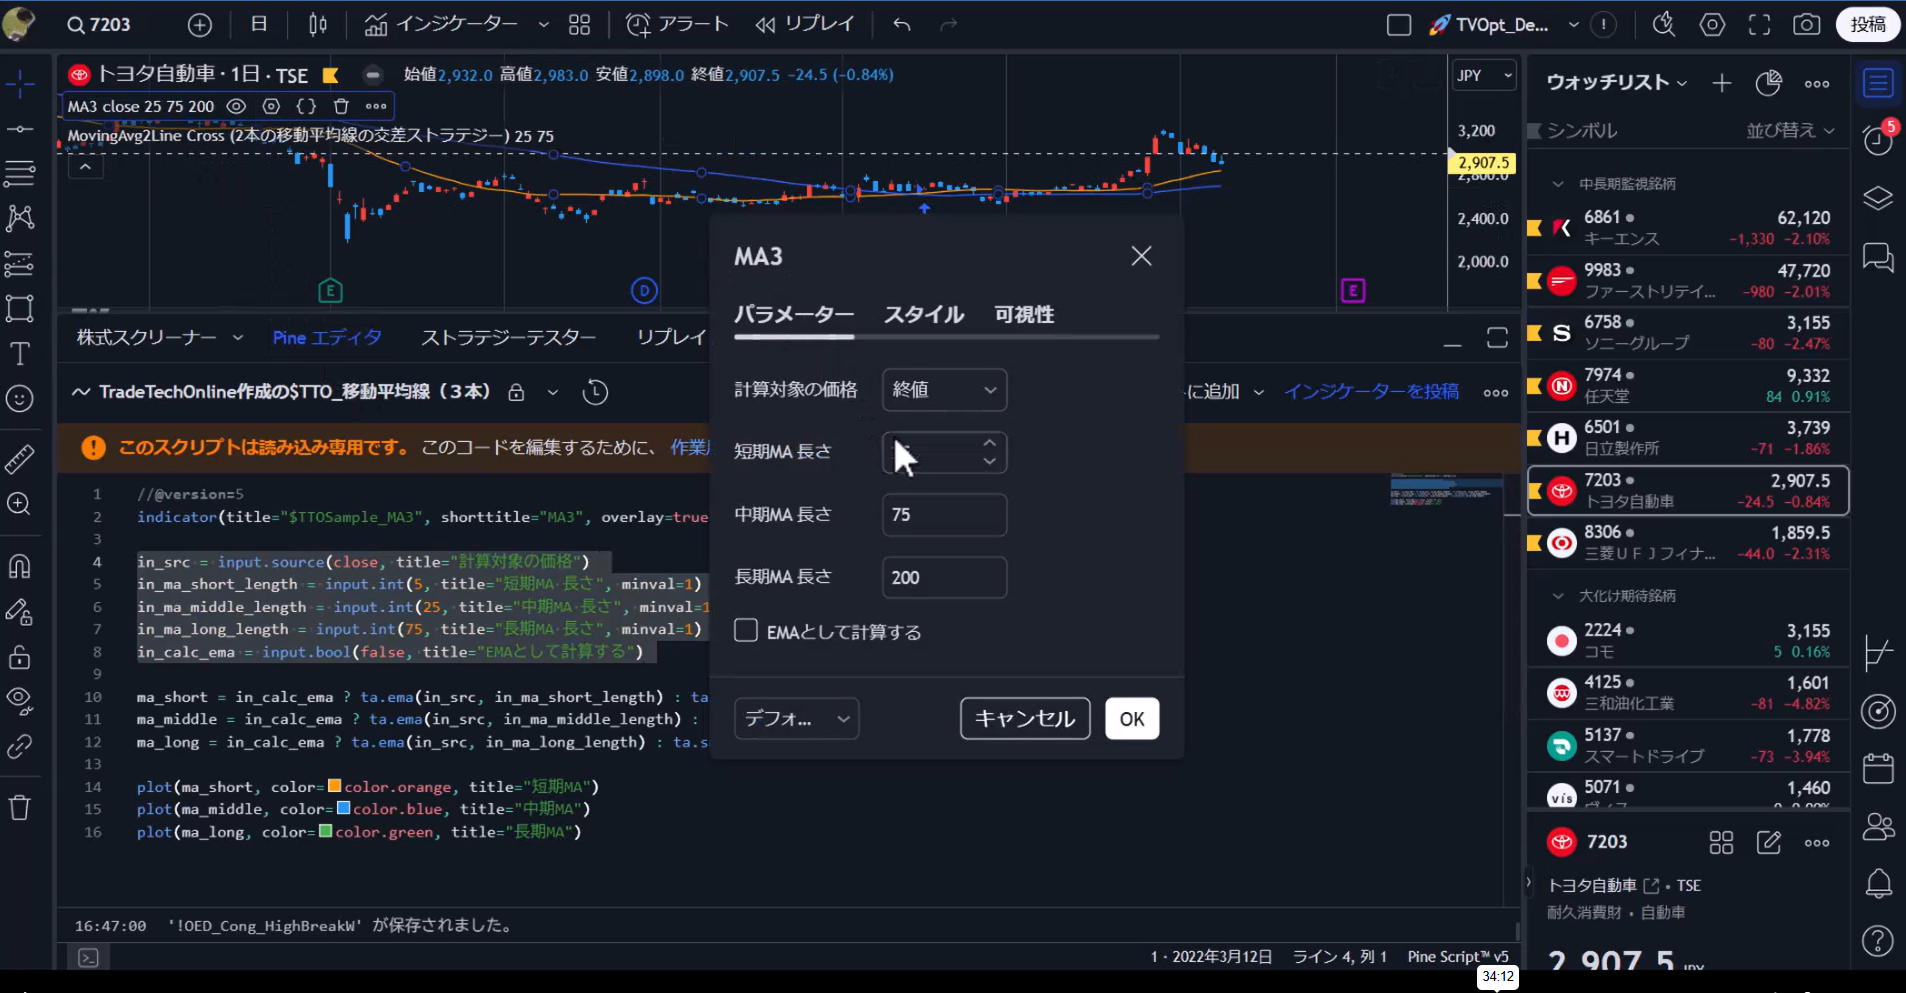Screen dimensions: 1906x993
Task: Click the キャンセル button
Action: 1025,719
